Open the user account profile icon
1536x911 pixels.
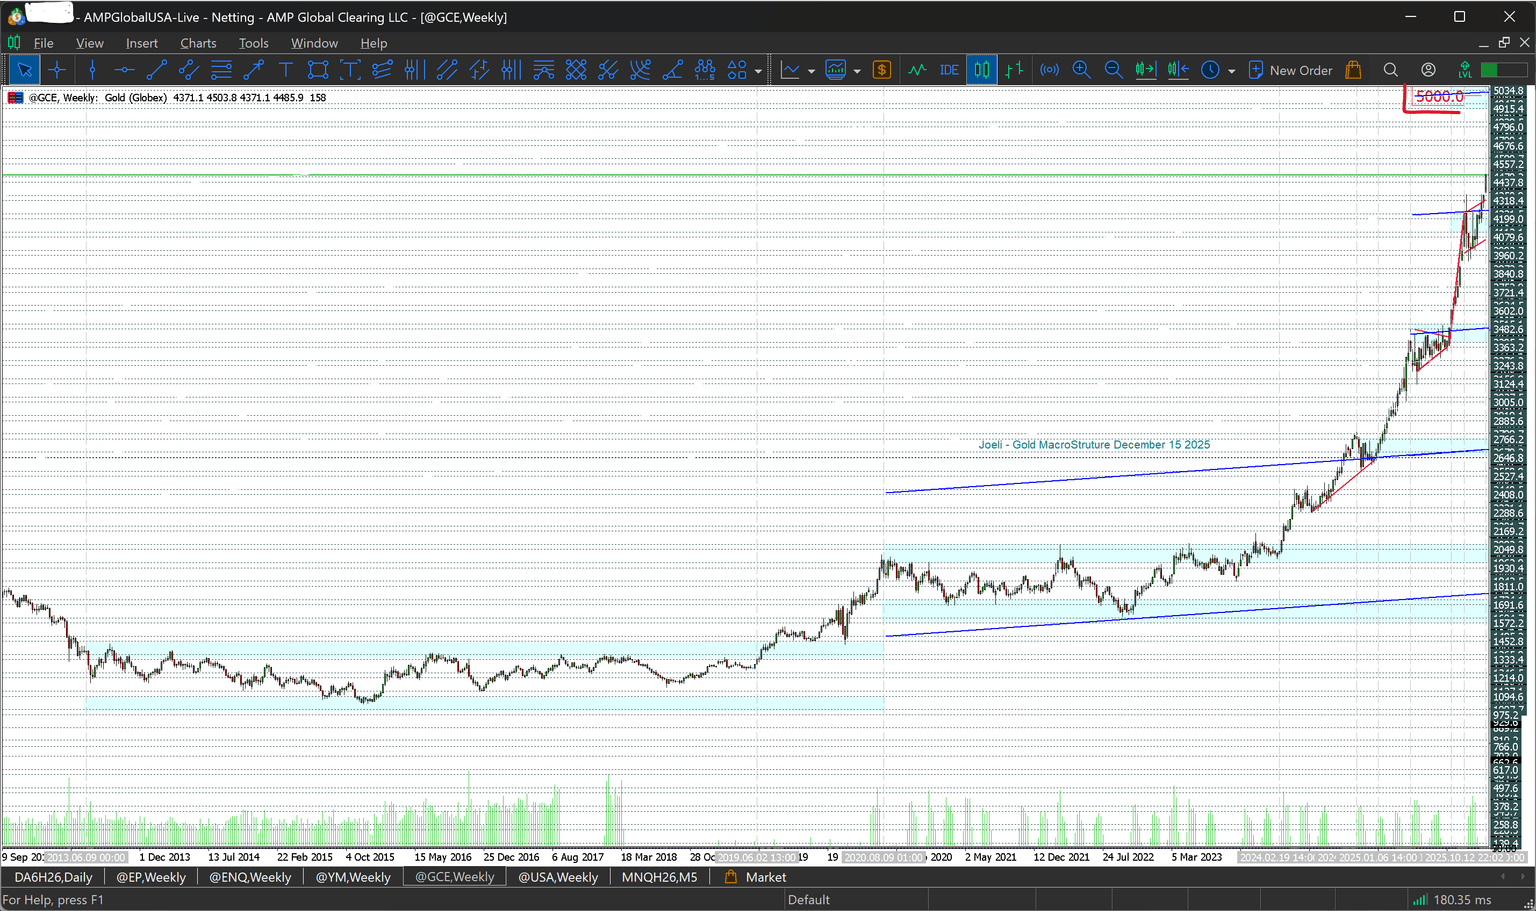click(x=1428, y=70)
